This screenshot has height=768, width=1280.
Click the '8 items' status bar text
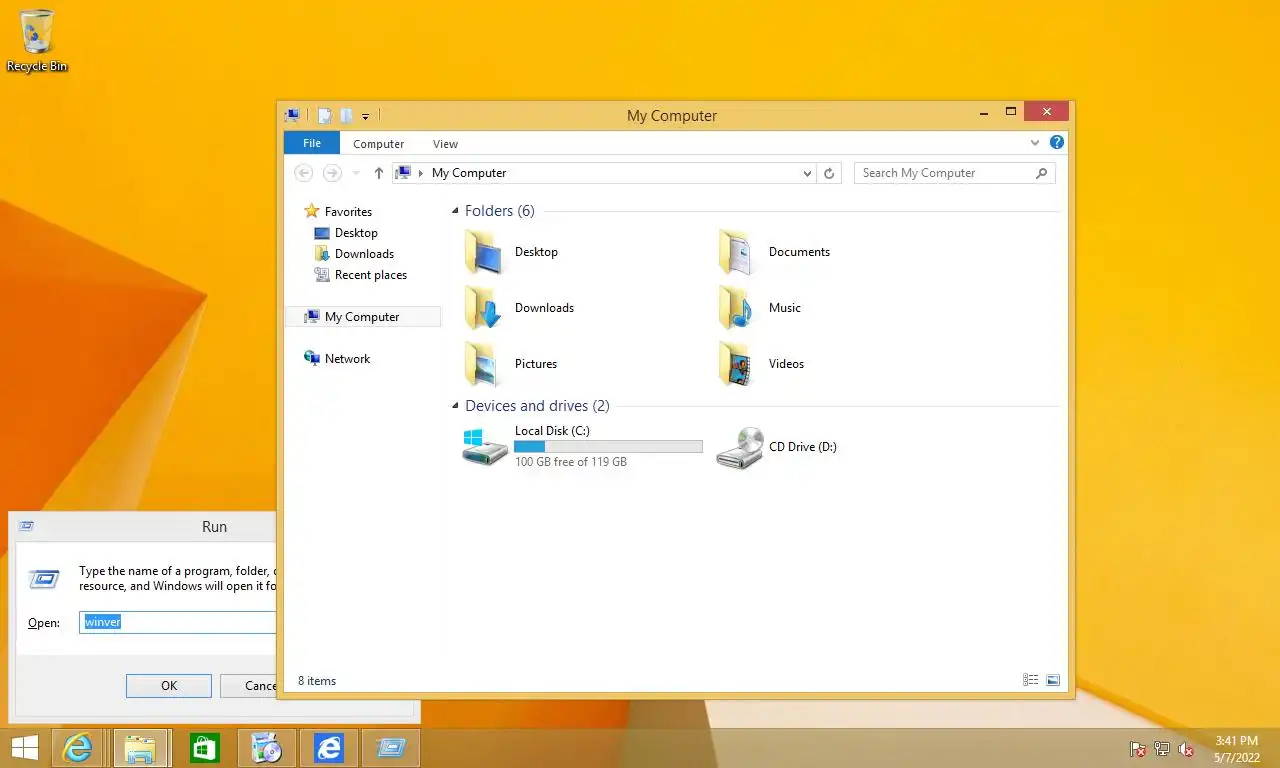pos(317,681)
